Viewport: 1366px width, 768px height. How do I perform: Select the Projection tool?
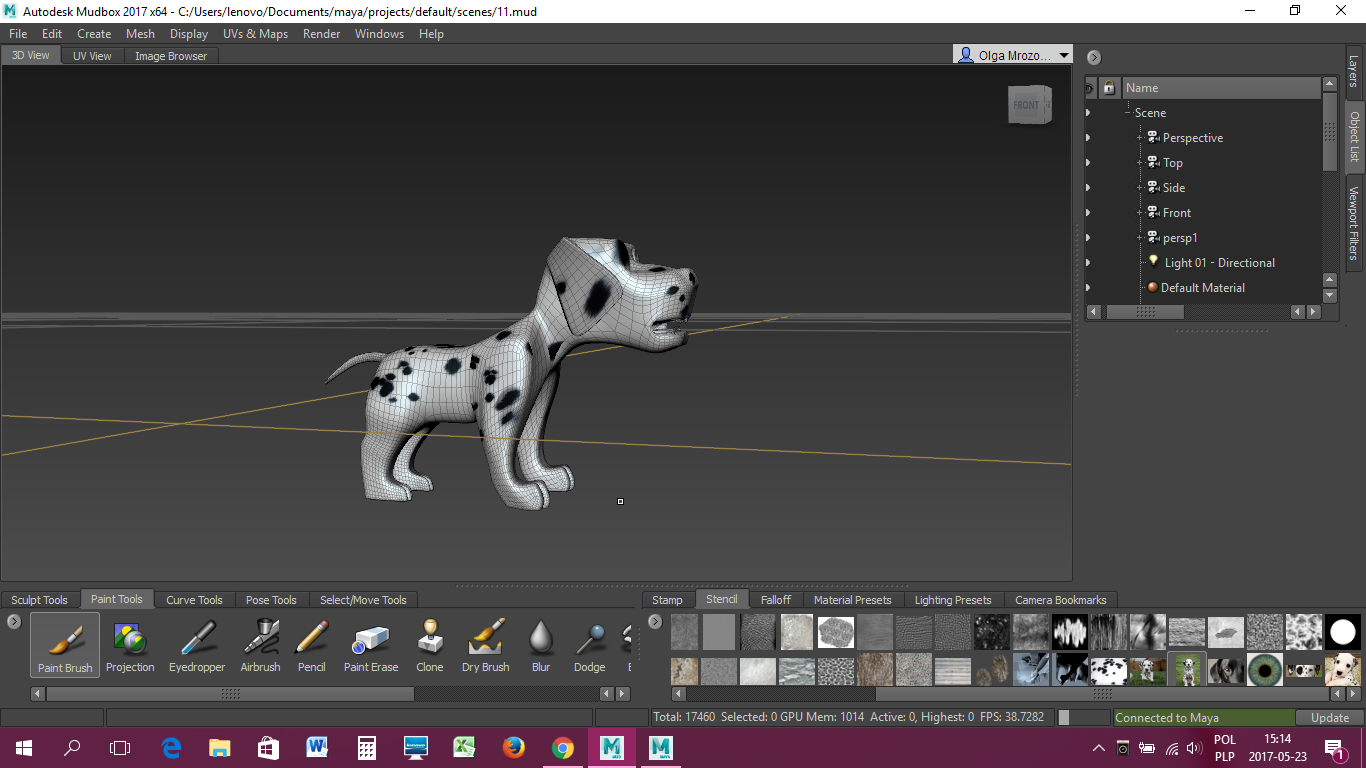click(x=130, y=644)
